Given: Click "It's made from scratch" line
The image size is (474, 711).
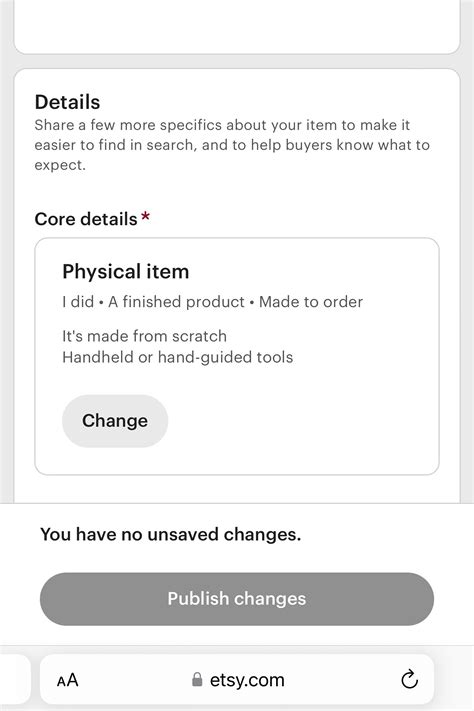Looking at the screenshot, I should point(144,336).
